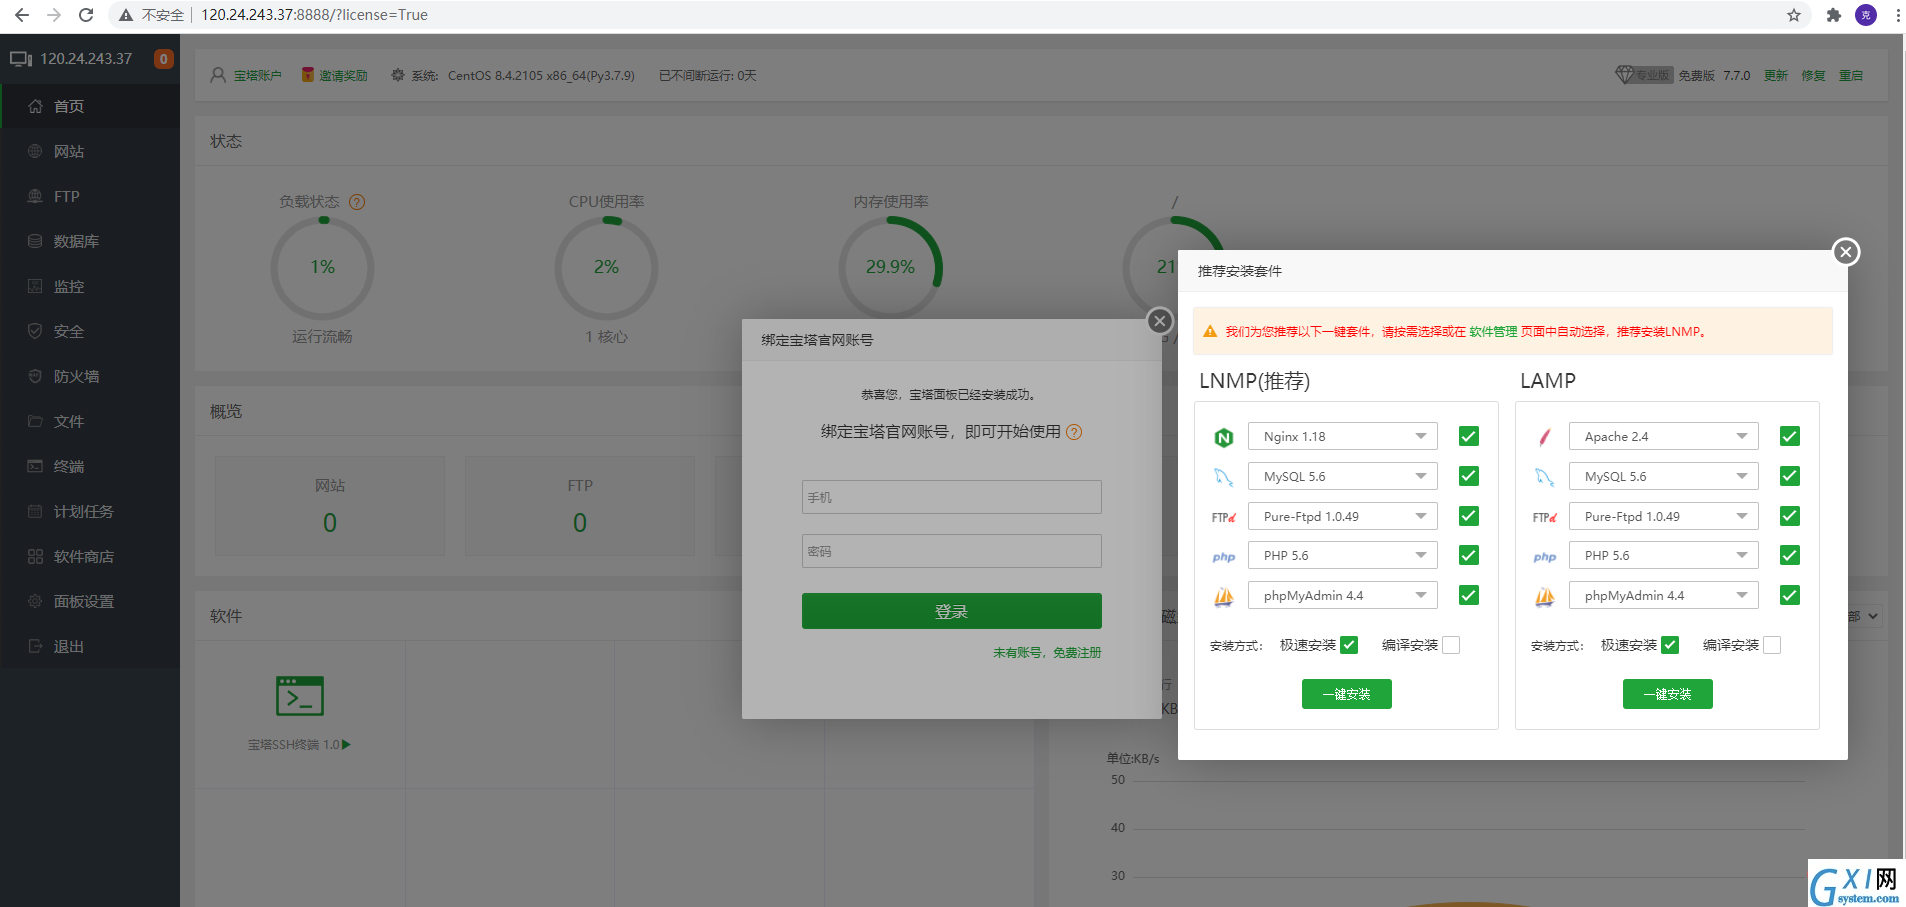Open Apache 2.4 version dropdown
Screen dimensions: 1906x907
pos(1664,436)
